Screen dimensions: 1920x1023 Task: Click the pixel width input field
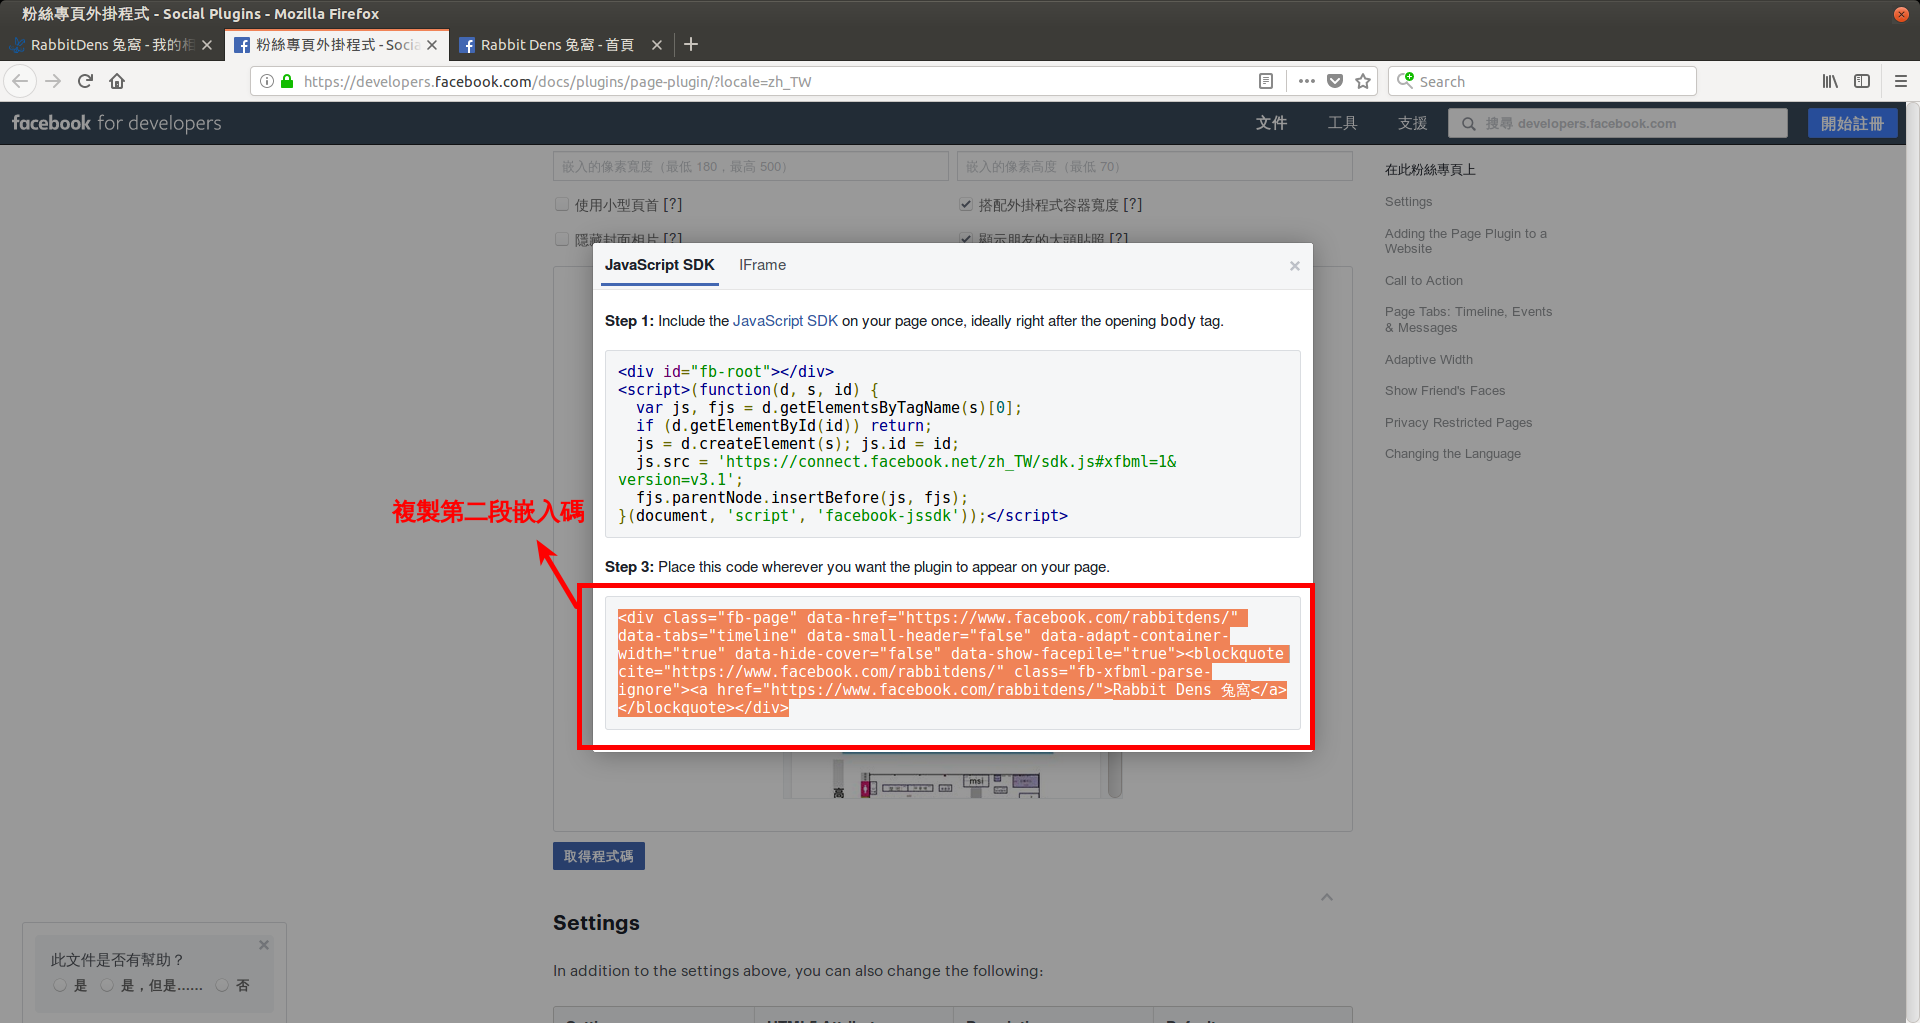point(750,166)
